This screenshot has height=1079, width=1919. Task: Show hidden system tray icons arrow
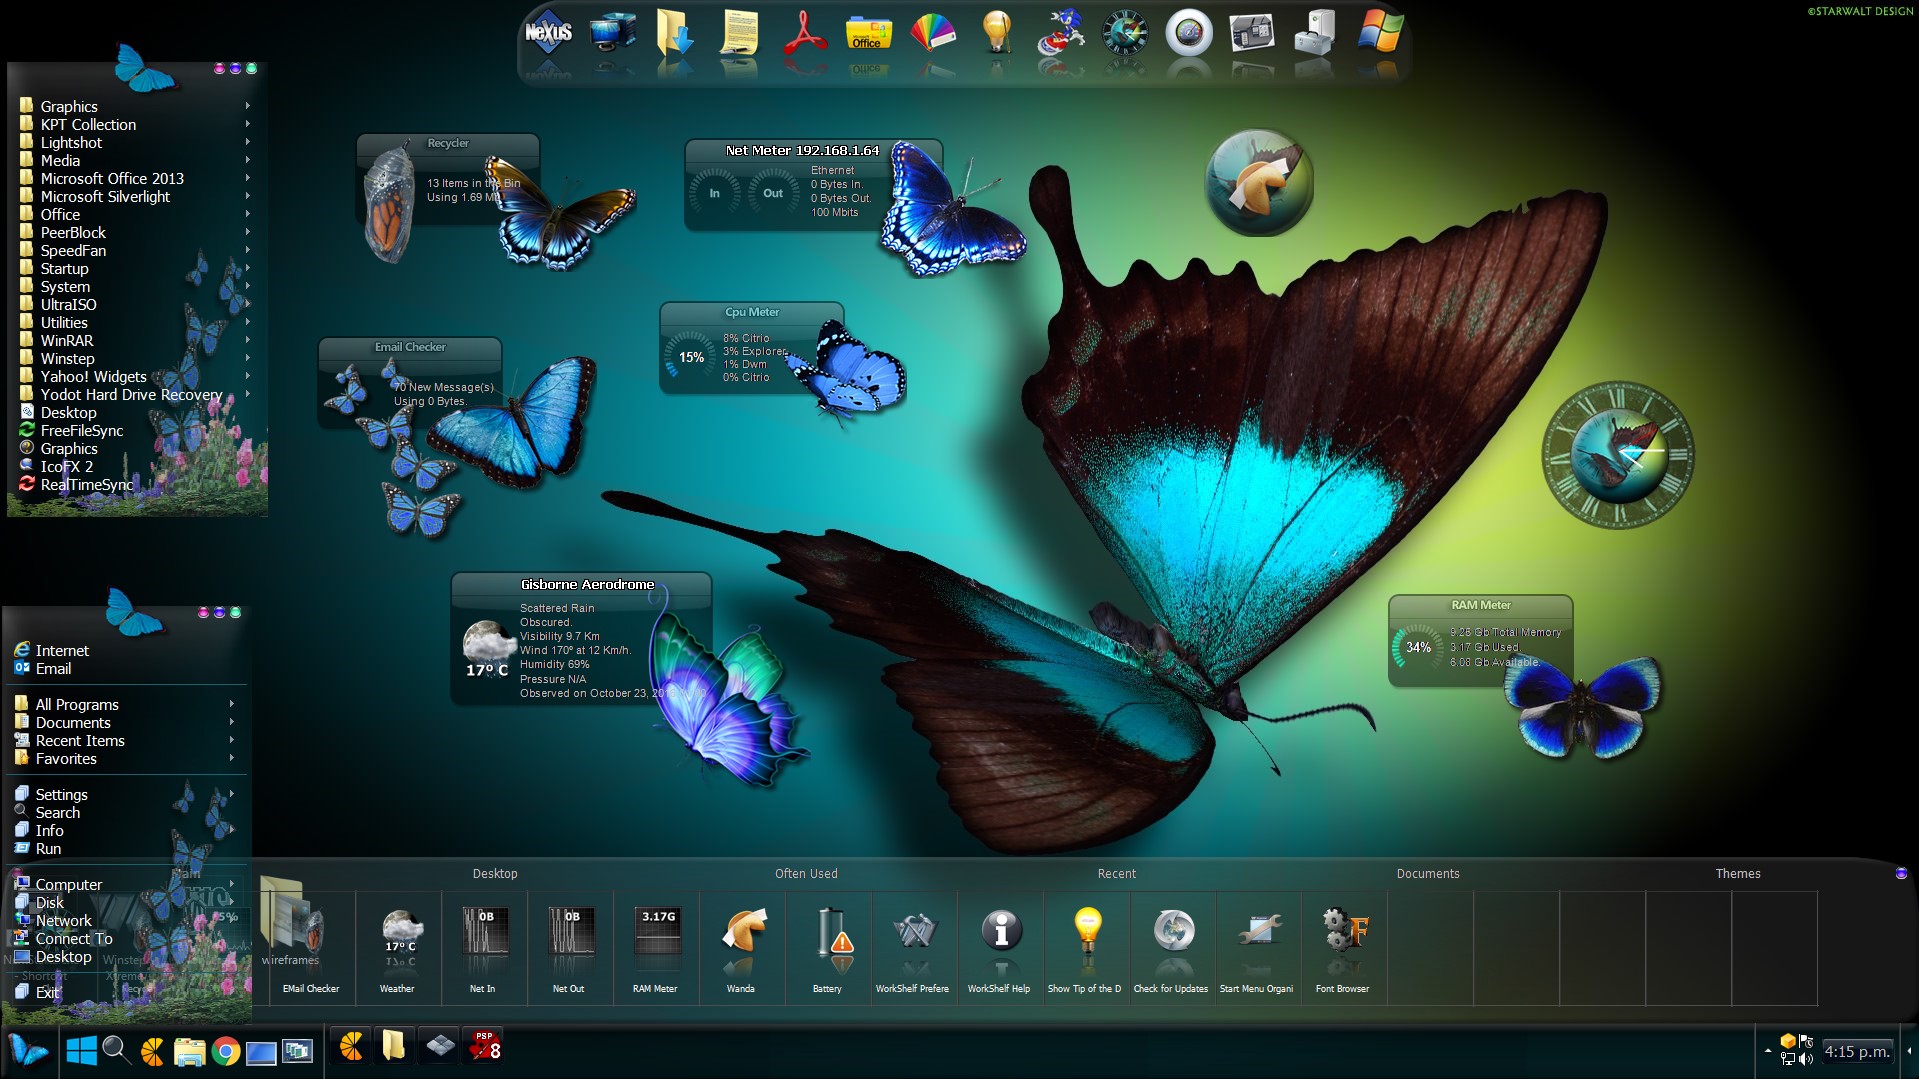(x=1767, y=1051)
